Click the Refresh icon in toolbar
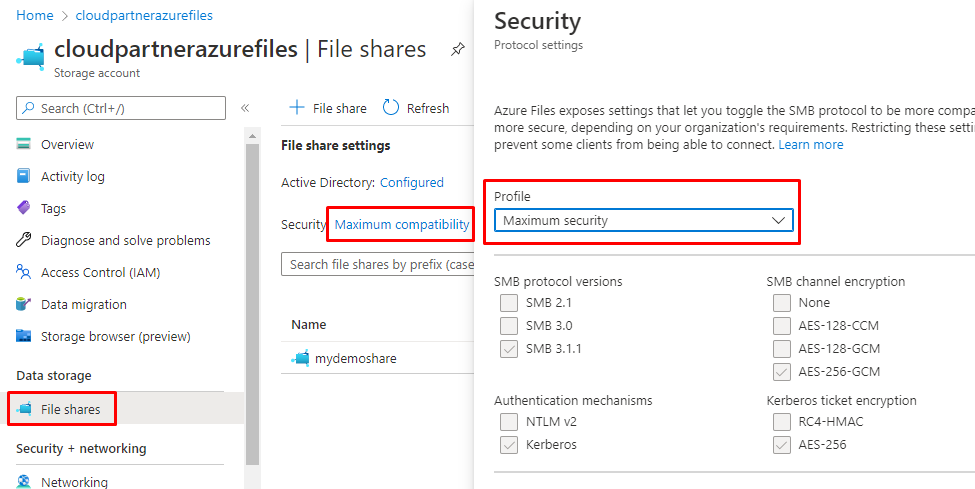Screen dimensions: 975x489 click(x=391, y=108)
